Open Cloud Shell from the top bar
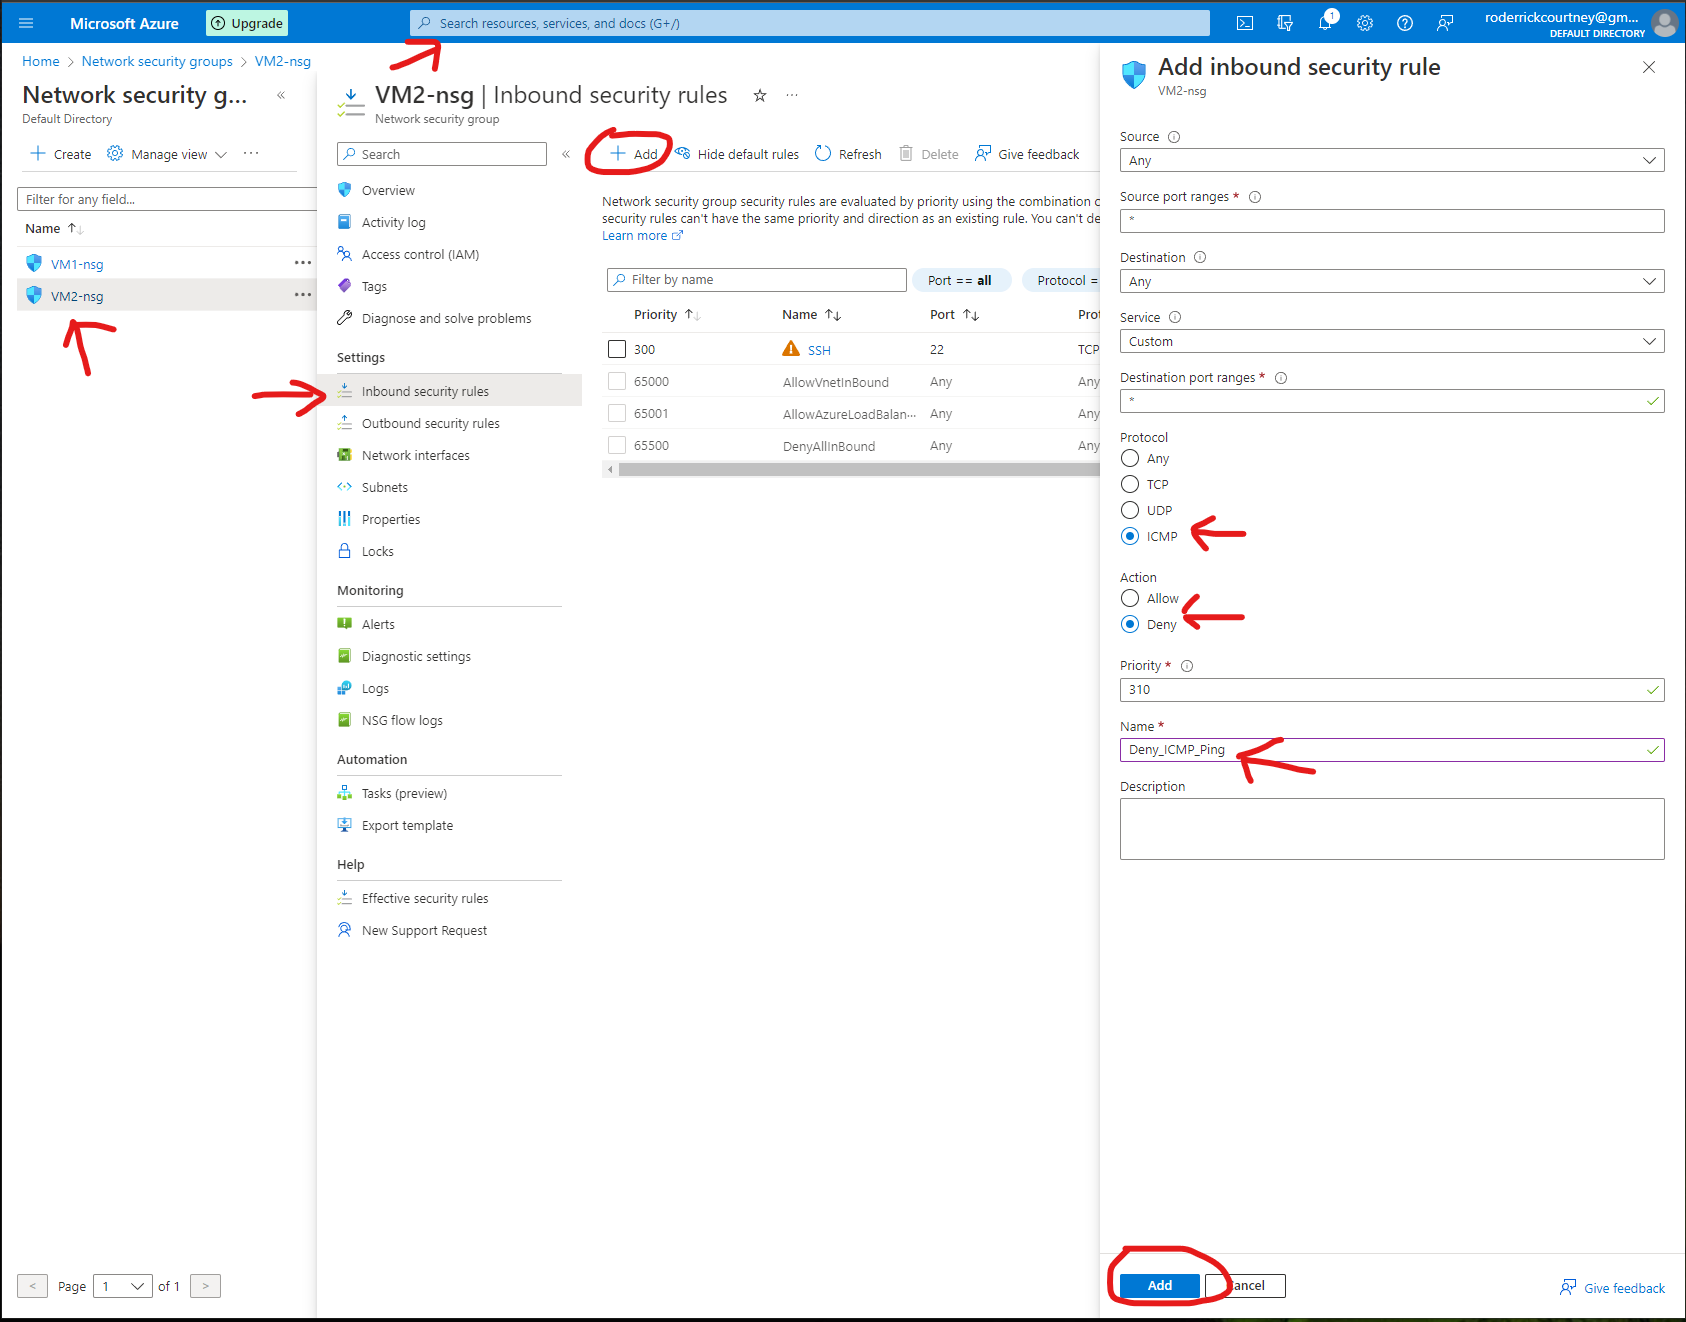The image size is (1686, 1322). [1245, 23]
